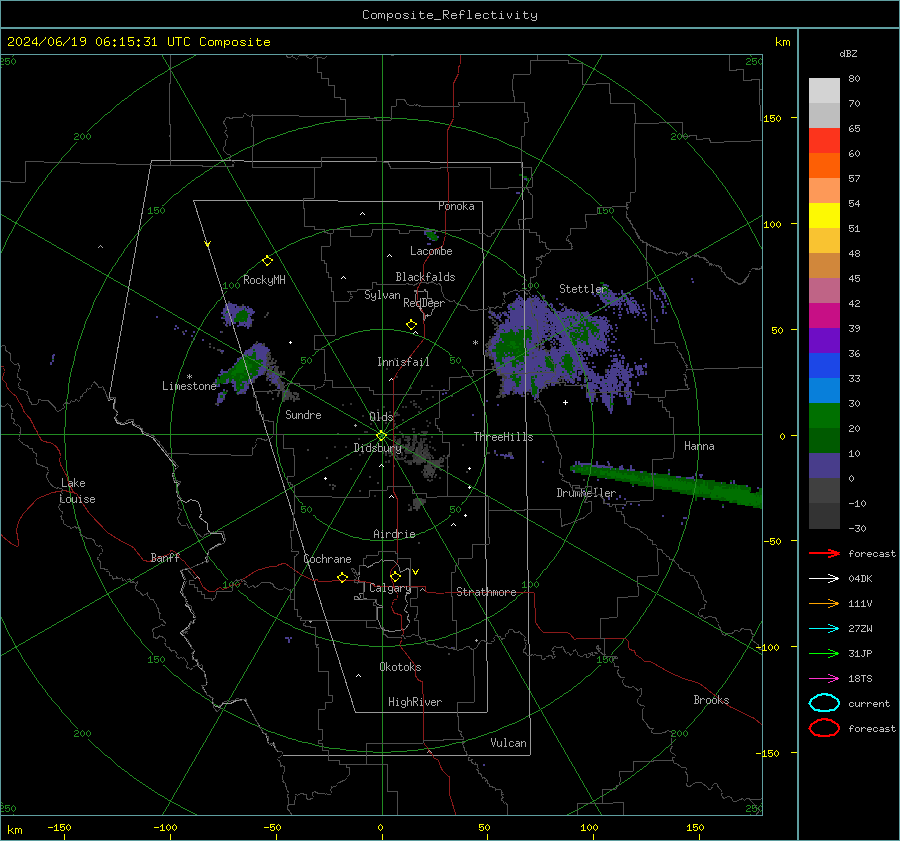Click the green 31JP arrow icon
Image resolution: width=900 pixels, height=841 pixels.
[x=824, y=653]
